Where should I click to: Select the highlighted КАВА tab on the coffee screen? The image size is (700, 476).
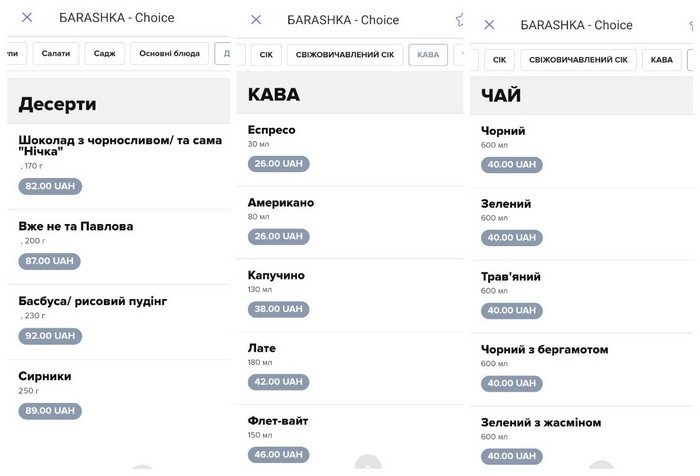click(x=428, y=55)
